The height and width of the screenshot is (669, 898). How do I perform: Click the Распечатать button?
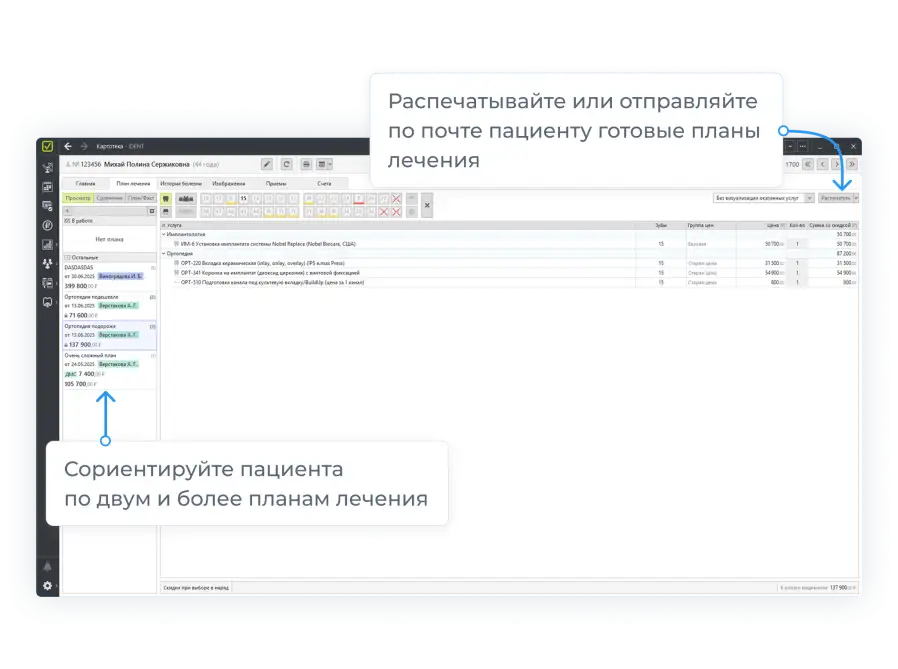click(836, 198)
